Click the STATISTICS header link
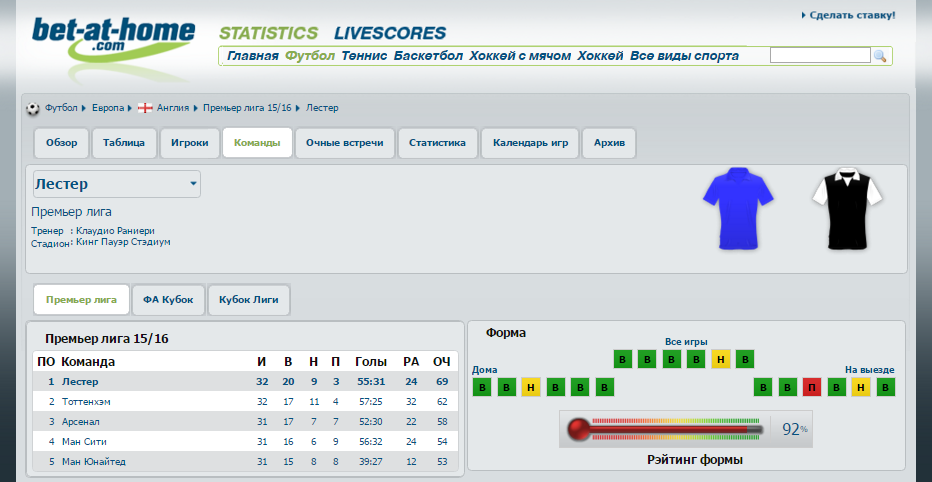The image size is (932, 482). [269, 33]
